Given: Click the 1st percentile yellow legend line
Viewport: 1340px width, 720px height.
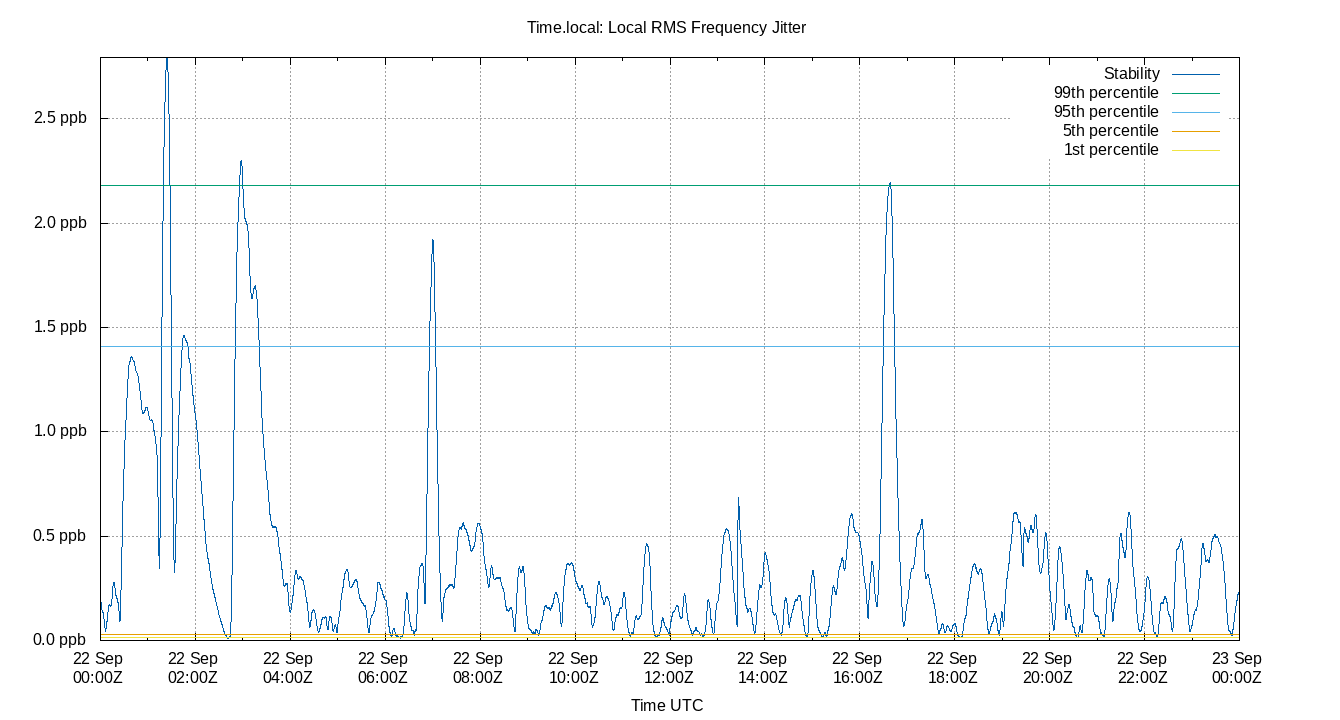Looking at the screenshot, I should [x=1195, y=150].
